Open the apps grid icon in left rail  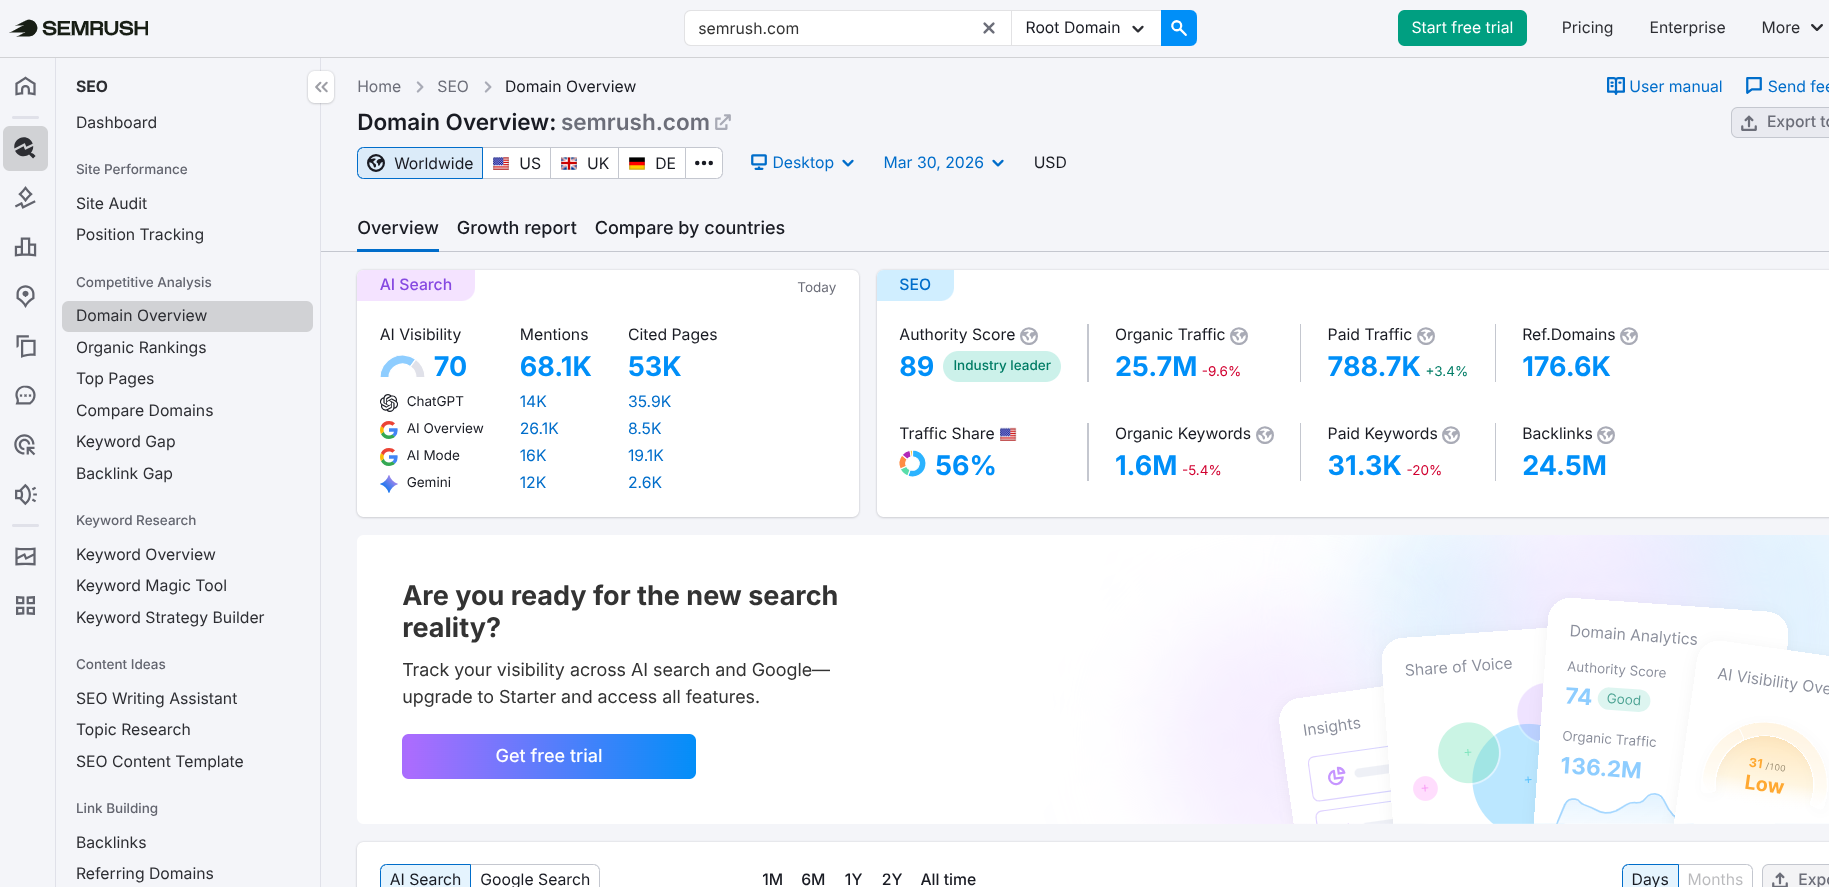click(x=26, y=606)
